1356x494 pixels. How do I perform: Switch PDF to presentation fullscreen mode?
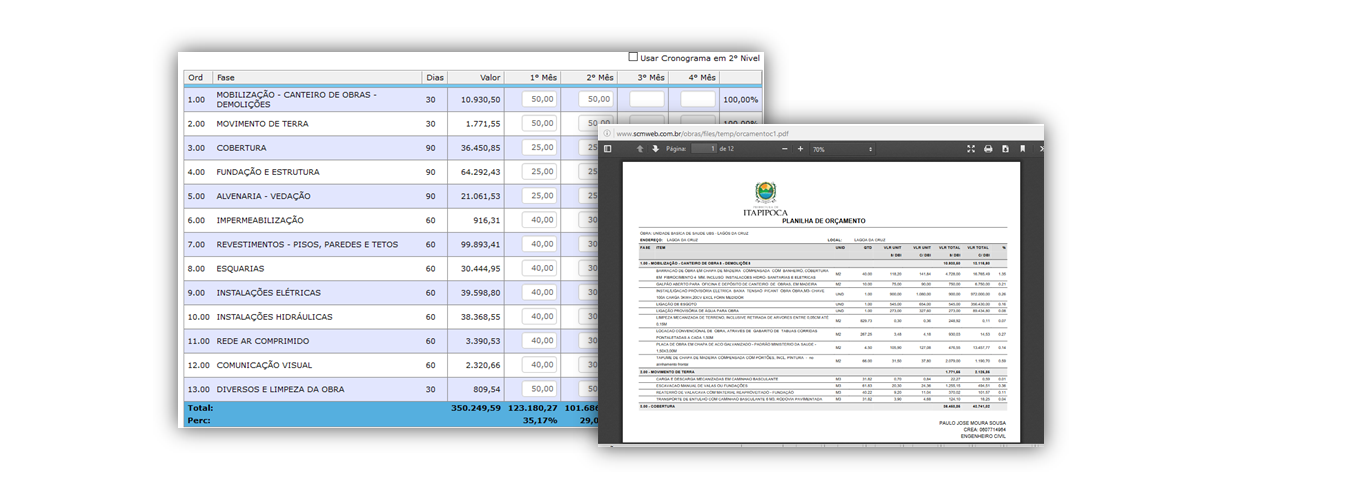pyautogui.click(x=970, y=149)
